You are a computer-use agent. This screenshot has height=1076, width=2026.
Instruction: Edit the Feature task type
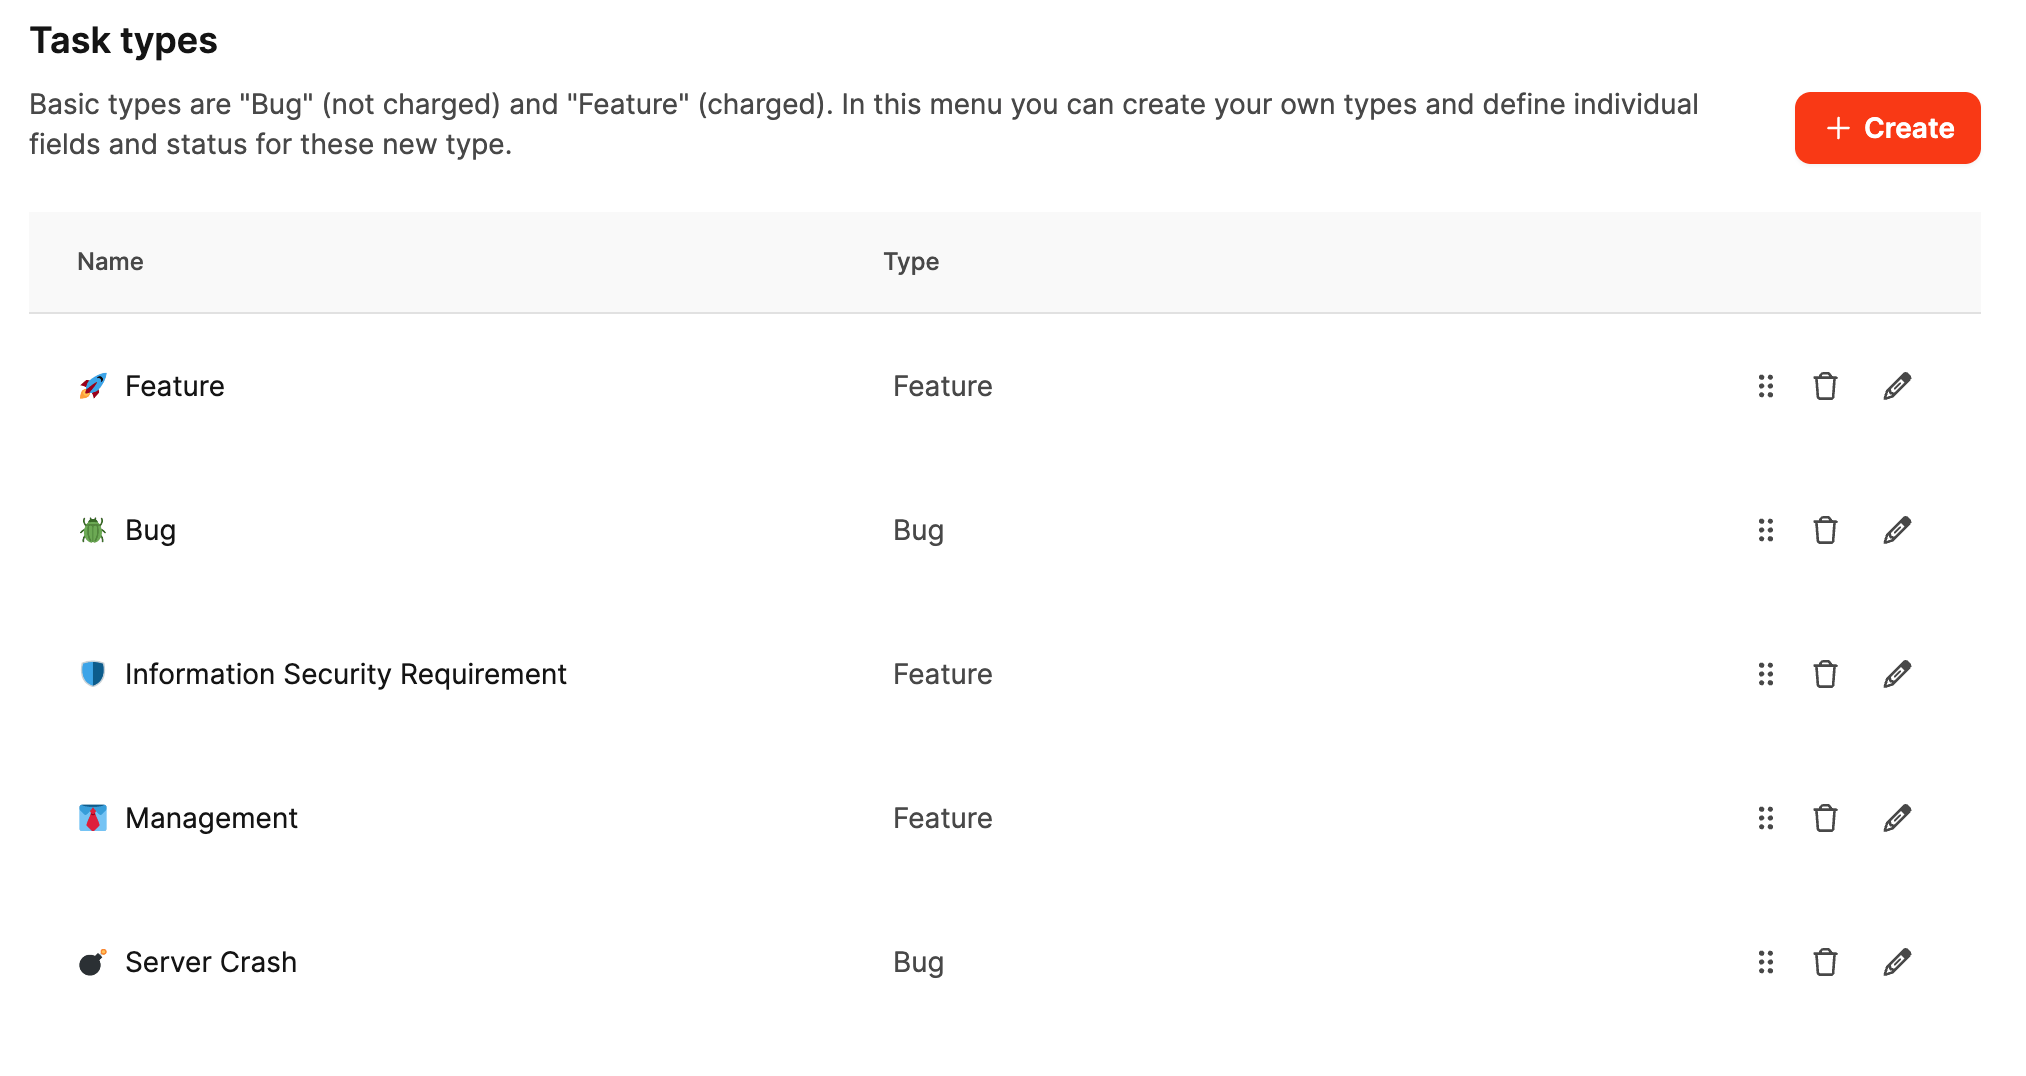1897,386
